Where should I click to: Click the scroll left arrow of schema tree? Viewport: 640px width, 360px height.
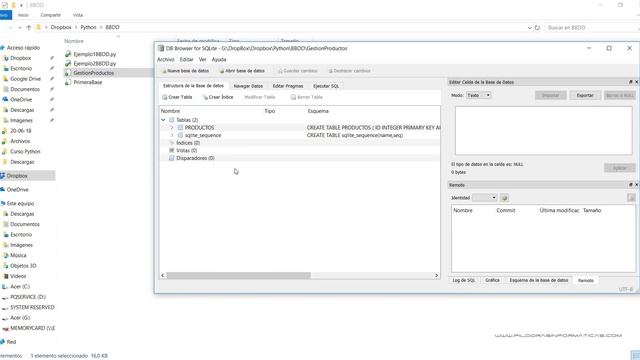click(163, 276)
